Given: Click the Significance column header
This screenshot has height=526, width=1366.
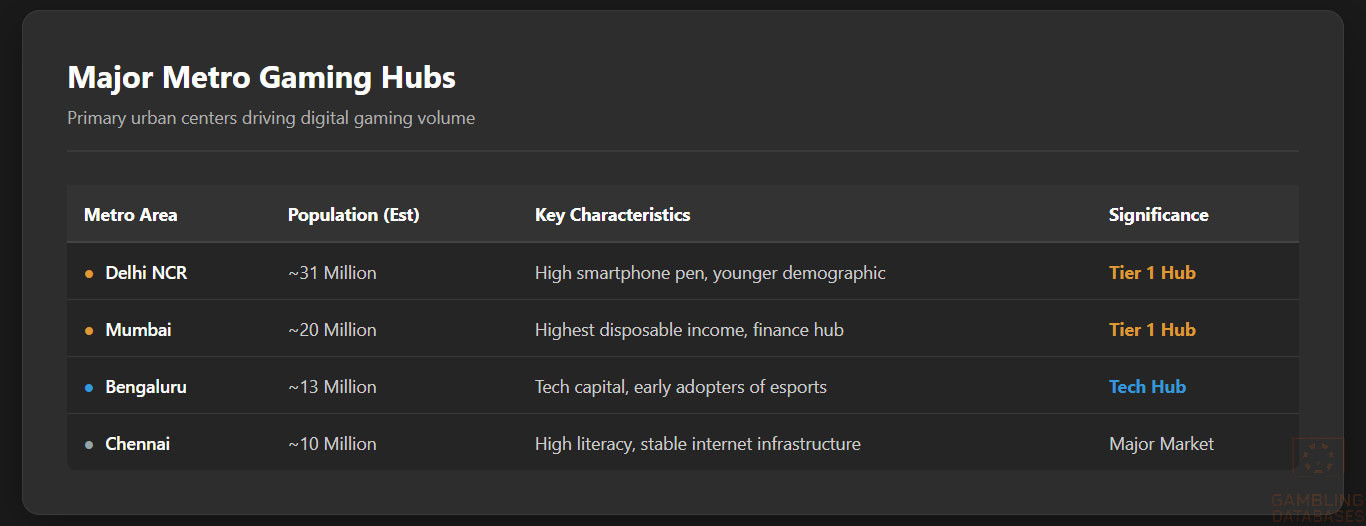Looking at the screenshot, I should coord(1158,215).
